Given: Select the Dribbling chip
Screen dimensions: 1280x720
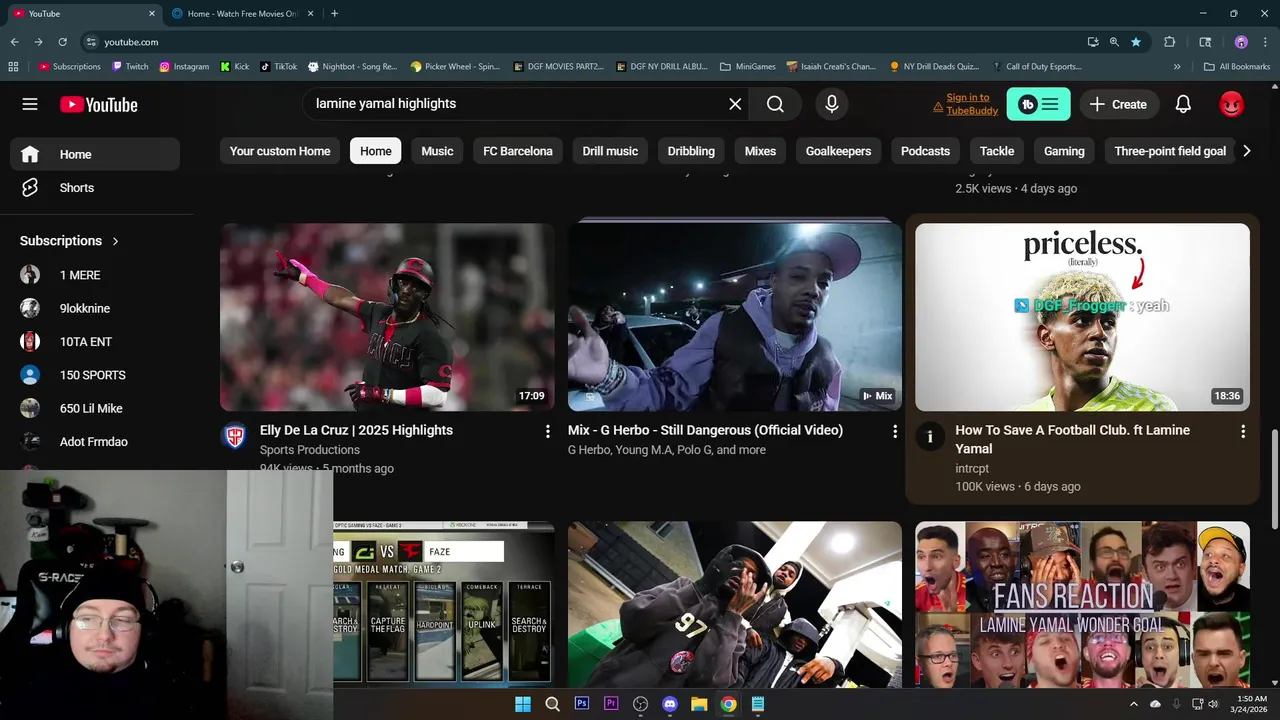Looking at the screenshot, I should pyautogui.click(x=691, y=151).
